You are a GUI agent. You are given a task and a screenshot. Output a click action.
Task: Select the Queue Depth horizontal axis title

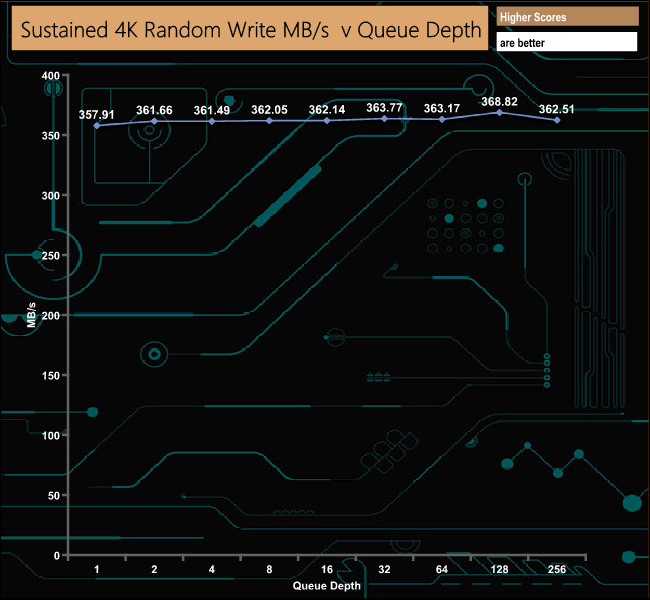coord(327,585)
